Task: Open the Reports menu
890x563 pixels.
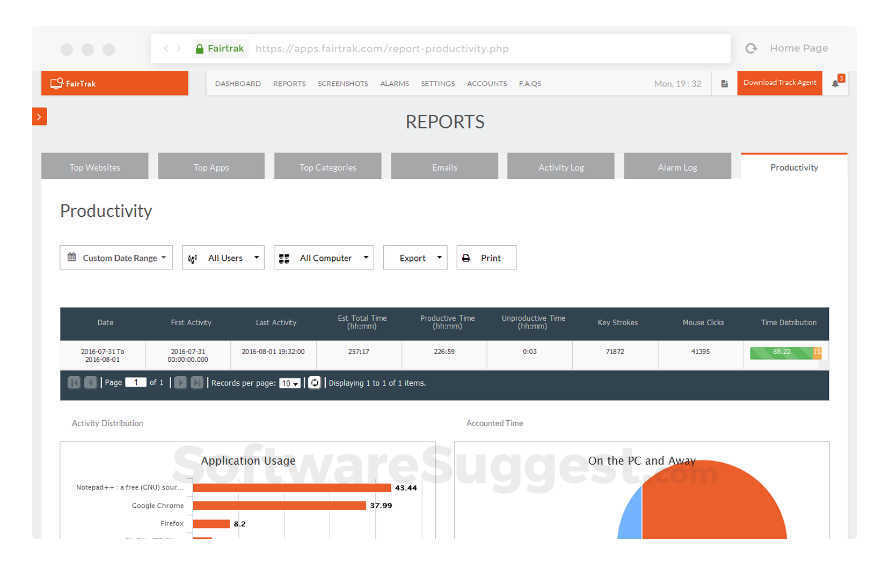Action: click(289, 83)
